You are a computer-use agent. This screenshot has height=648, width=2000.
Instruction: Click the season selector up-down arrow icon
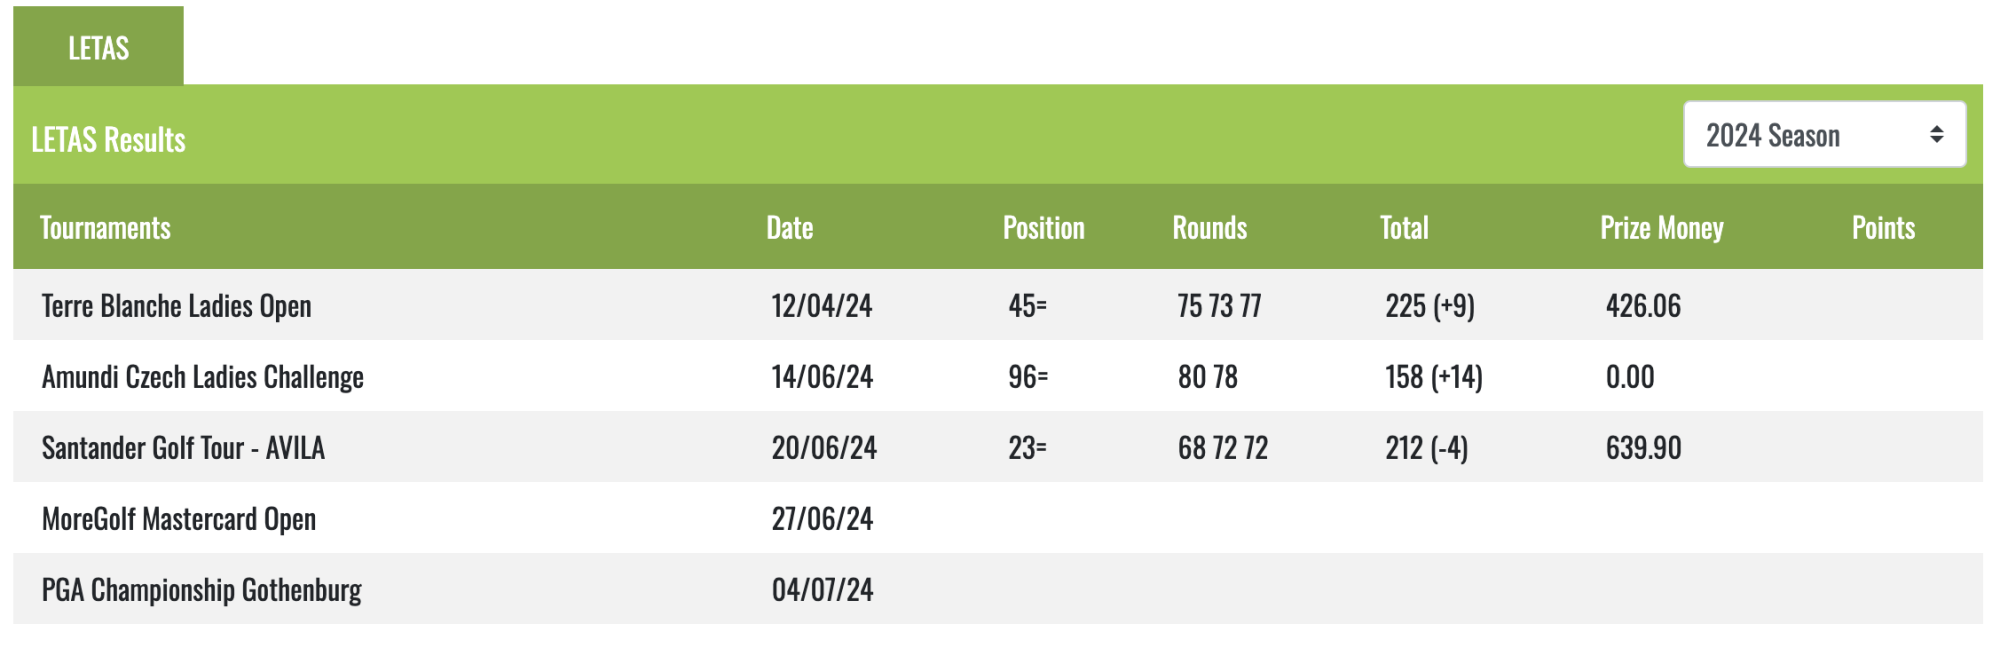pyautogui.click(x=1937, y=135)
